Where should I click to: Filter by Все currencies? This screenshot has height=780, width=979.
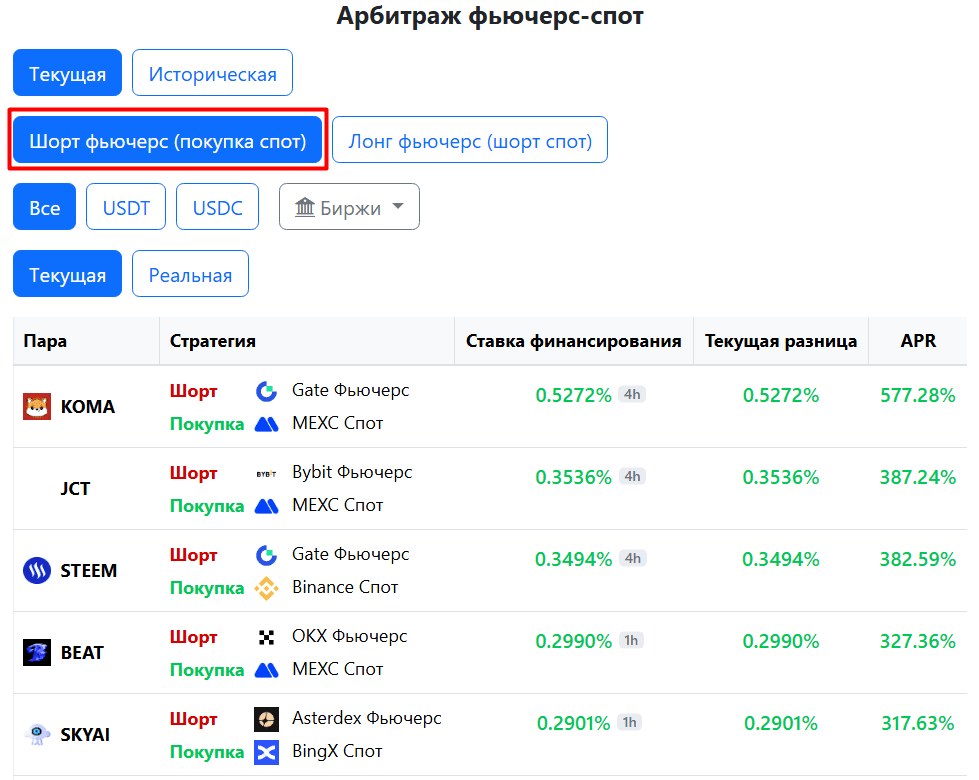pyautogui.click(x=44, y=207)
